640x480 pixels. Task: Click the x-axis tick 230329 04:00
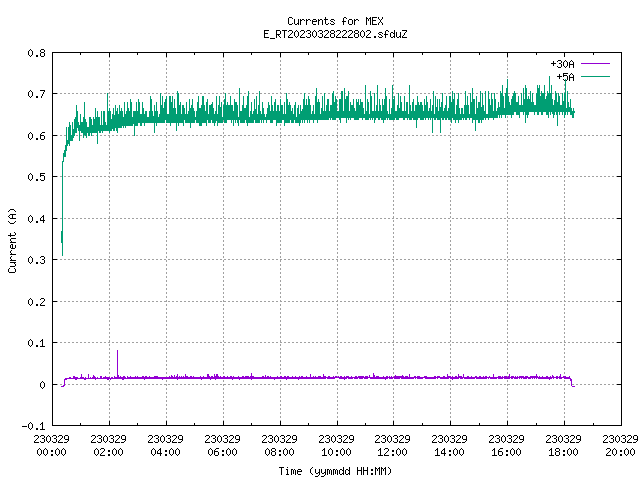(x=165, y=445)
